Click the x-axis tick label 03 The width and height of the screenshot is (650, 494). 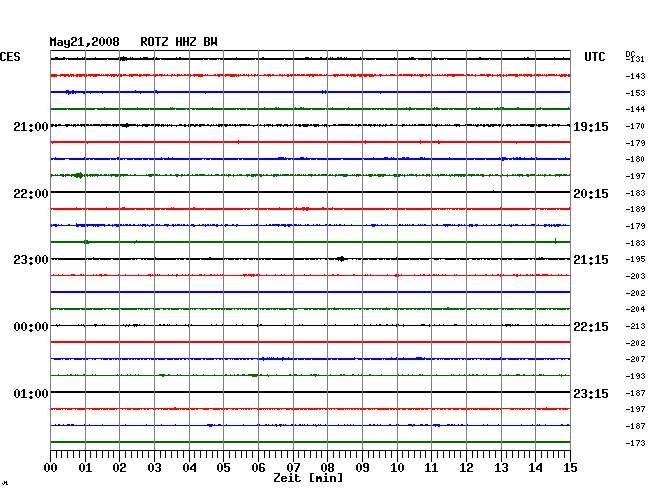[x=154, y=468]
